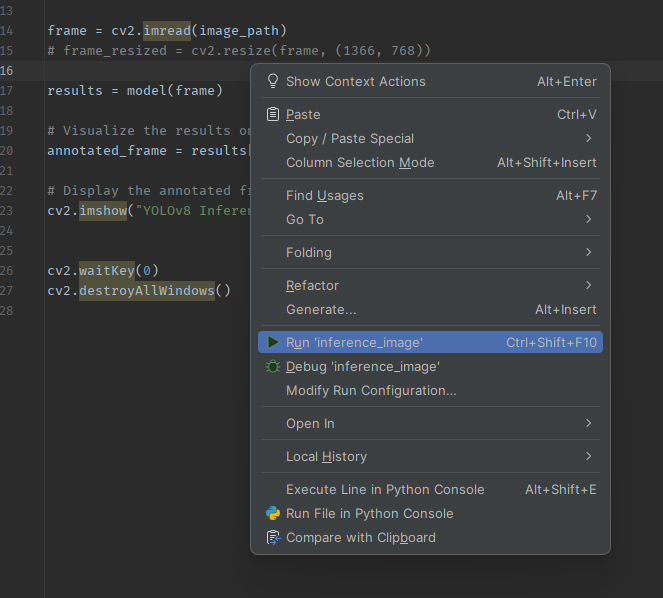Open the Open In submenu
Image resolution: width=663 pixels, height=598 pixels.
(x=430, y=423)
